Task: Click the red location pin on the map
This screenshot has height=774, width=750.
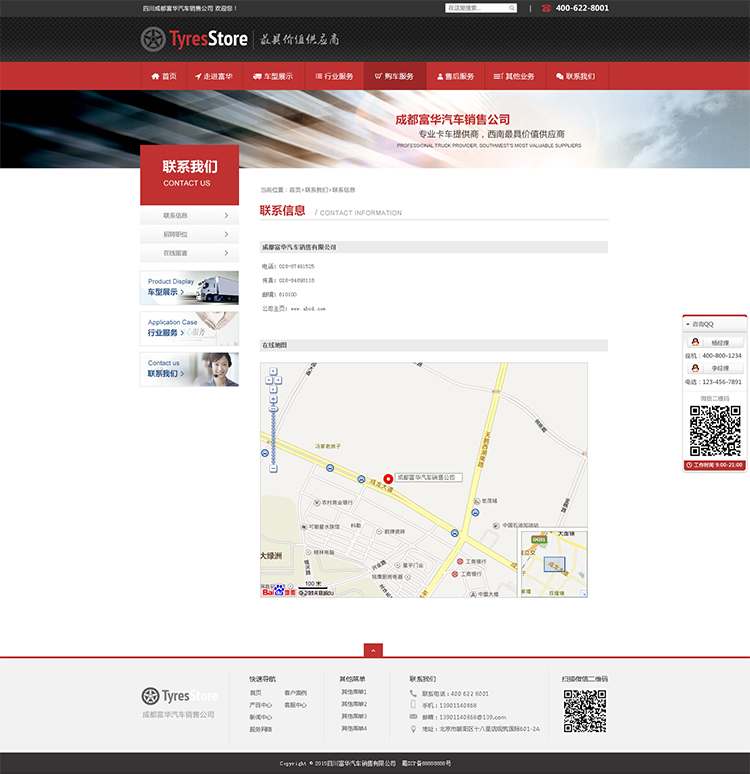Action: [x=388, y=478]
